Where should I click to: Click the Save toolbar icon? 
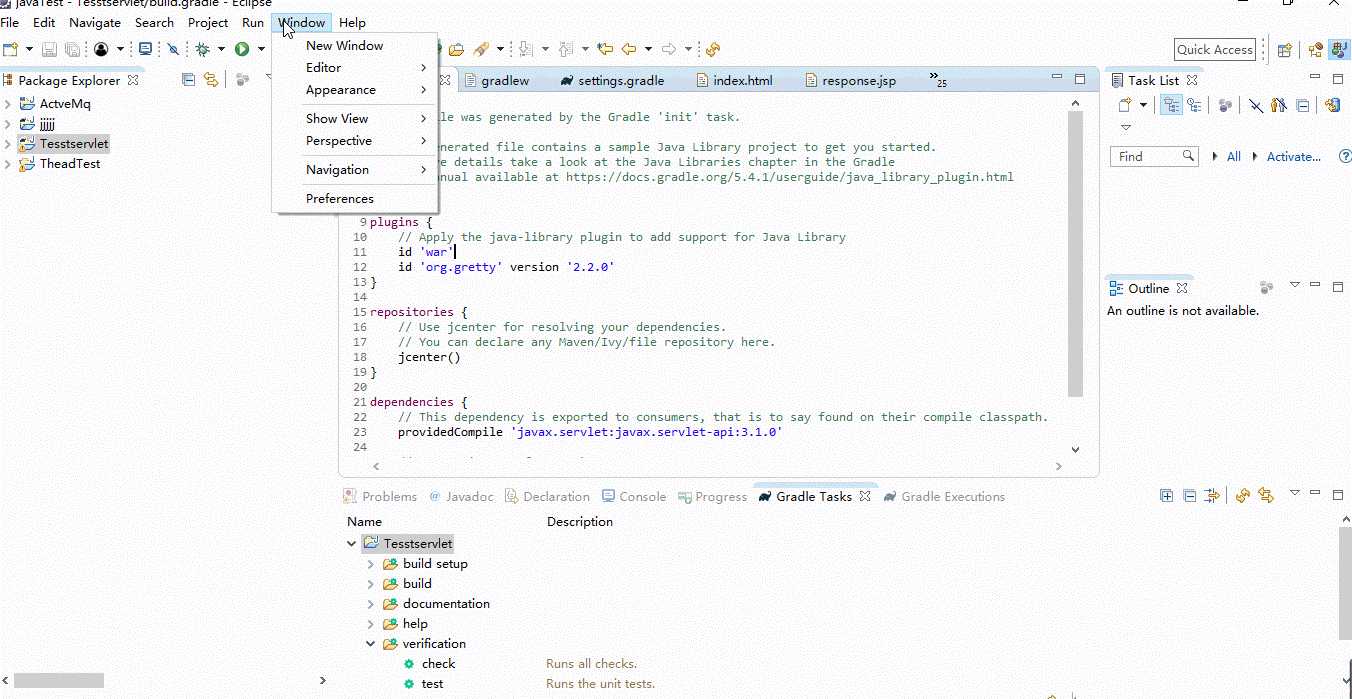pos(49,49)
